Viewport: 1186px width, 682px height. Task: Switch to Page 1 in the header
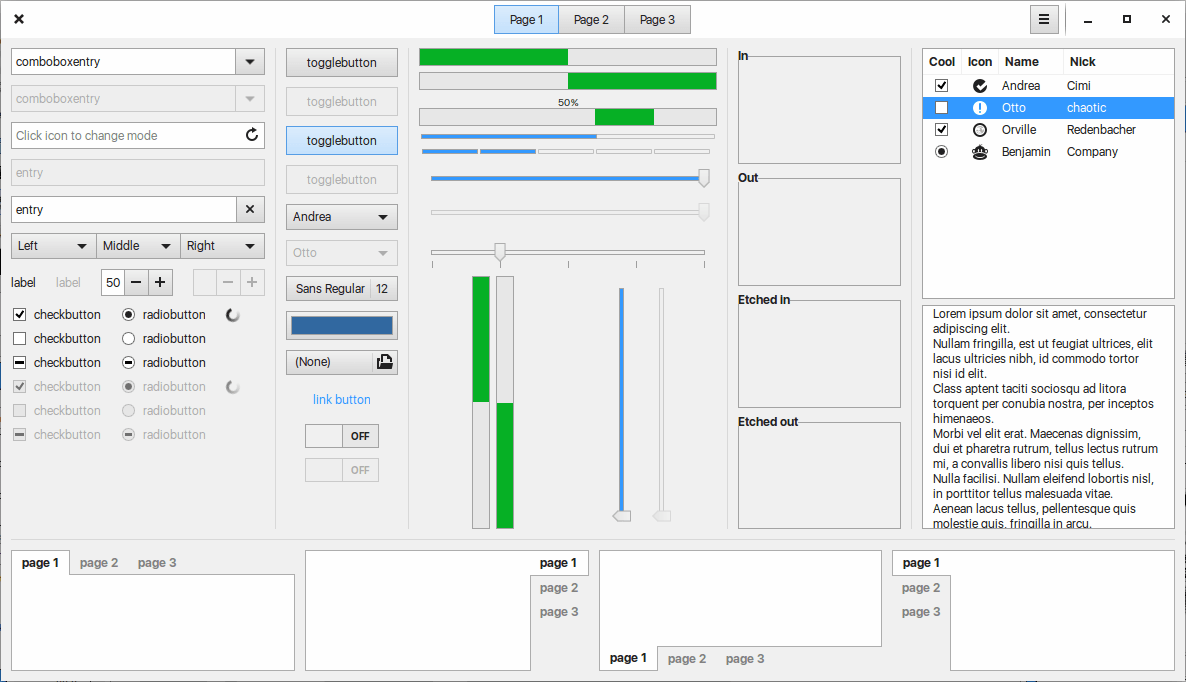[x=526, y=20]
